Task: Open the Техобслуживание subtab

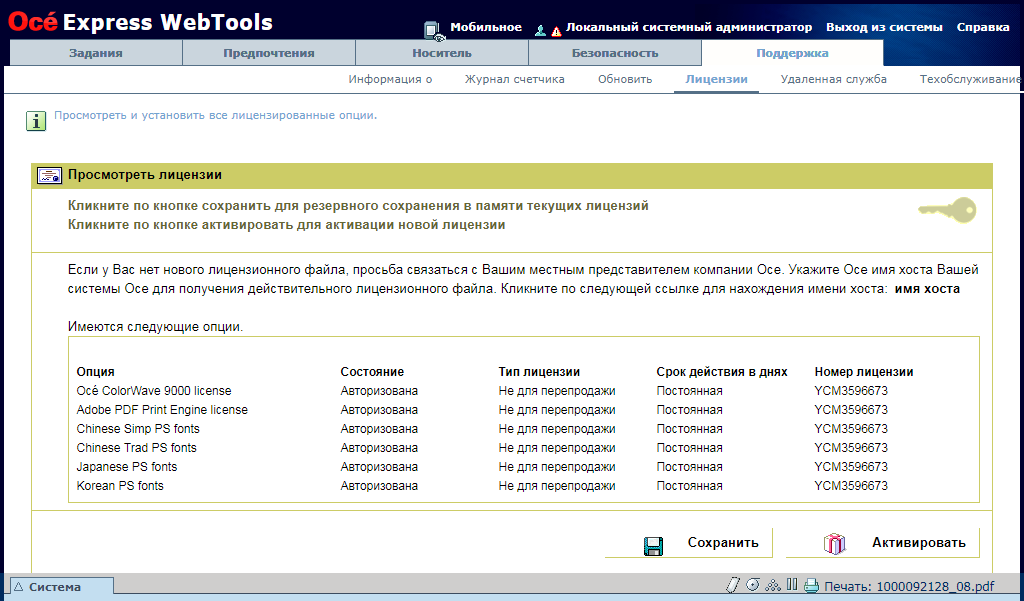Action: (971, 79)
